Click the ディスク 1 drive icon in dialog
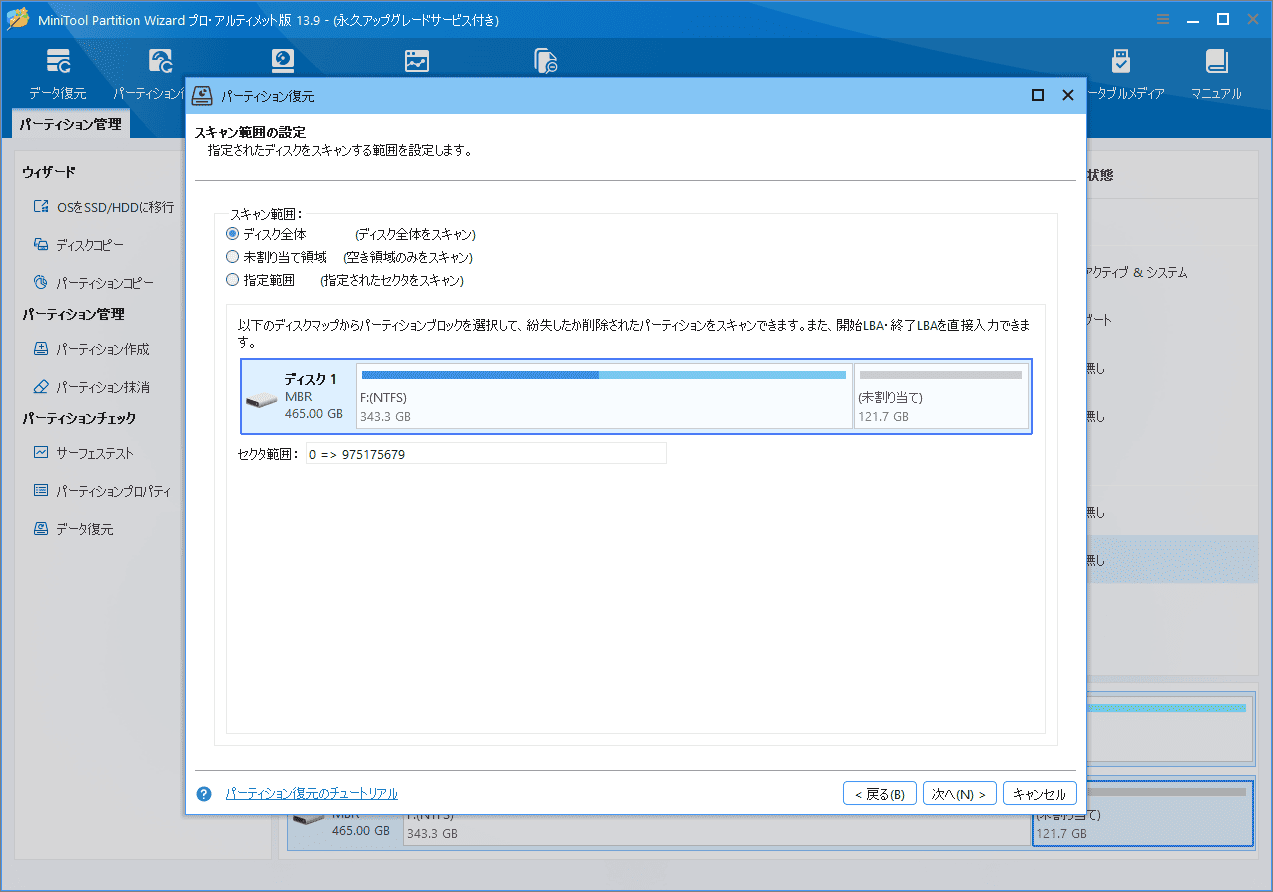Image resolution: width=1273 pixels, height=892 pixels. (x=262, y=400)
